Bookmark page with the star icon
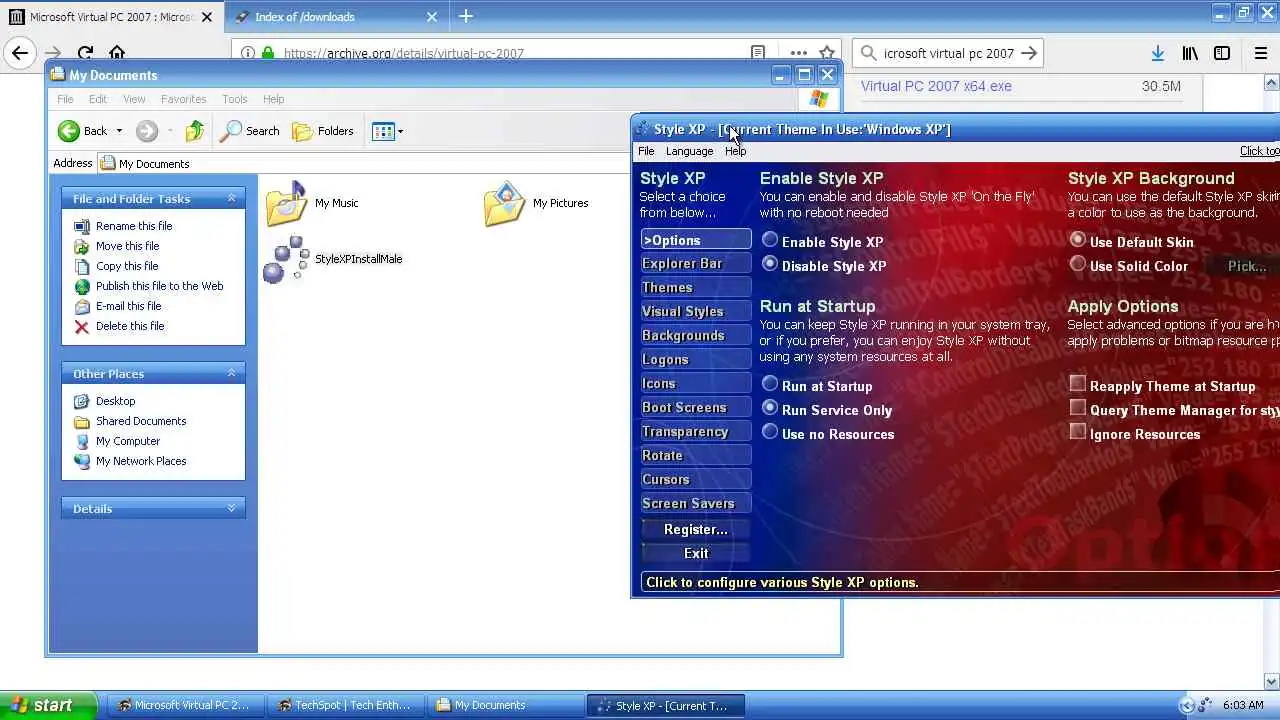Viewport: 1280px width, 720px height. [x=827, y=53]
